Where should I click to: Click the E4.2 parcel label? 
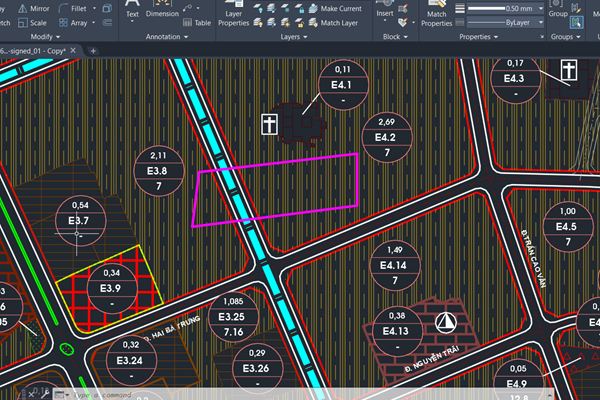(386, 137)
